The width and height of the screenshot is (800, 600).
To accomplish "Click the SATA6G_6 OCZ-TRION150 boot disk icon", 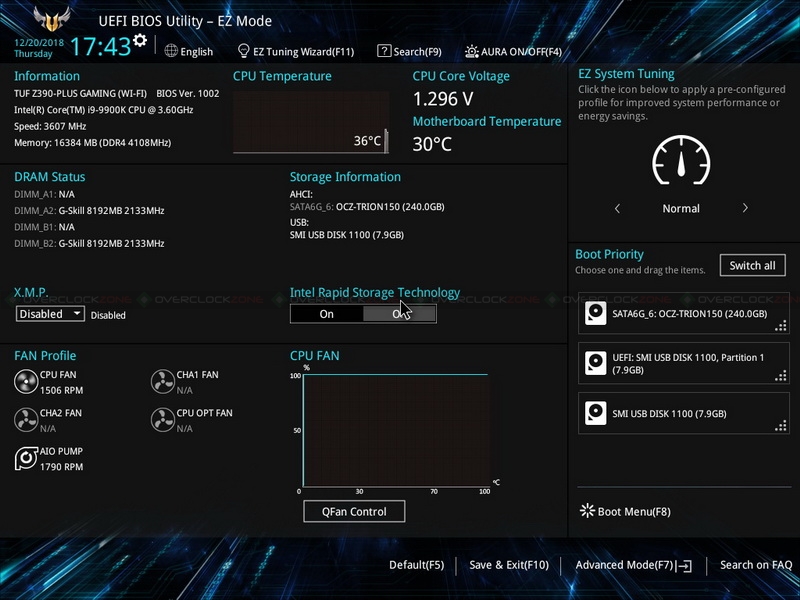I will [595, 313].
